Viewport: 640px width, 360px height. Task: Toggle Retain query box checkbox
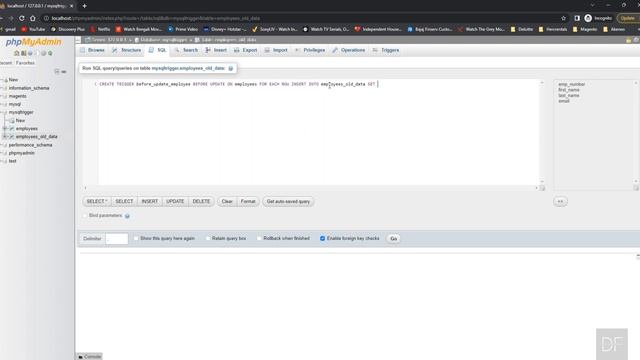208,238
